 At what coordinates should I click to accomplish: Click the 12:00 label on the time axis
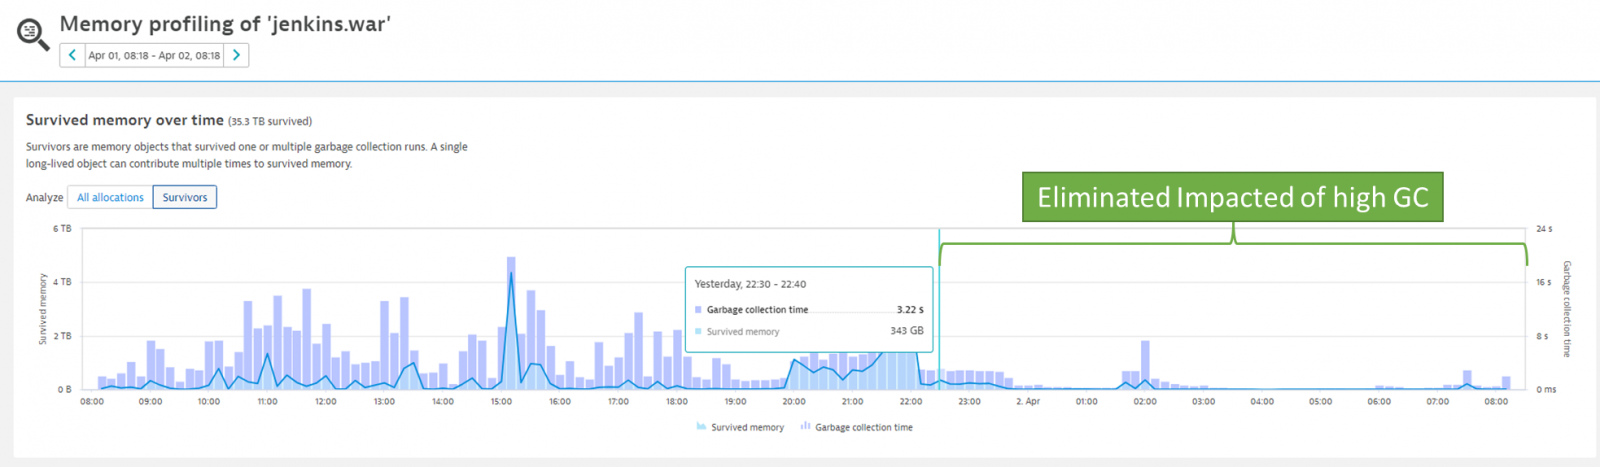[x=326, y=401]
